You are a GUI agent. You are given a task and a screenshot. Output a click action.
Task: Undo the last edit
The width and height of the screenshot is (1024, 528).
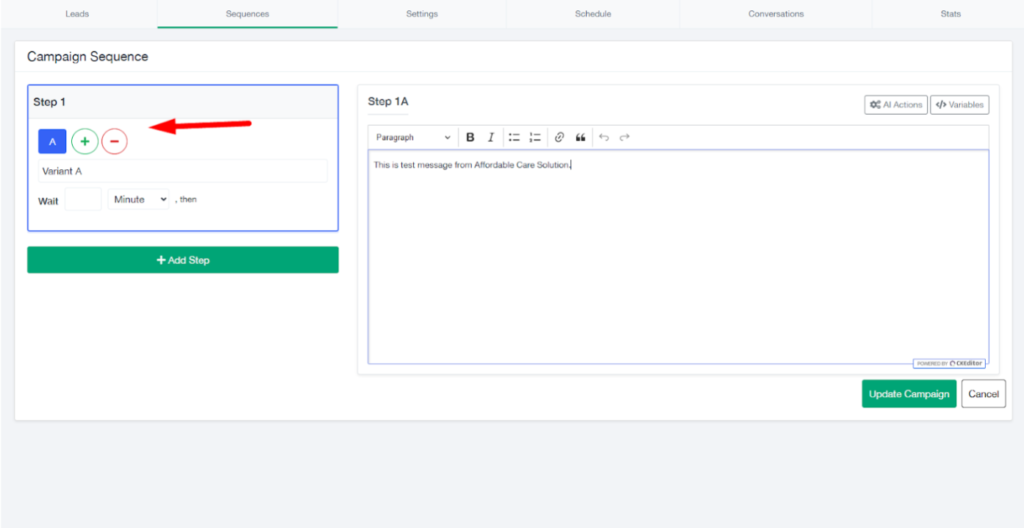[x=604, y=137]
